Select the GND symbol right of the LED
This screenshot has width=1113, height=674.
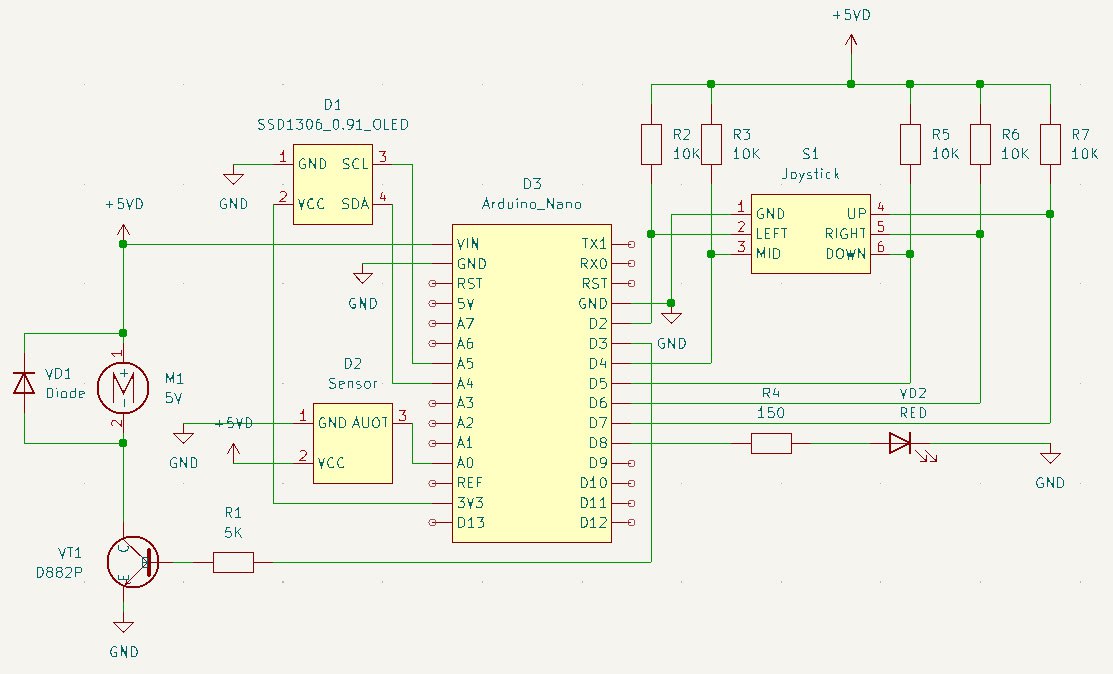click(1049, 458)
